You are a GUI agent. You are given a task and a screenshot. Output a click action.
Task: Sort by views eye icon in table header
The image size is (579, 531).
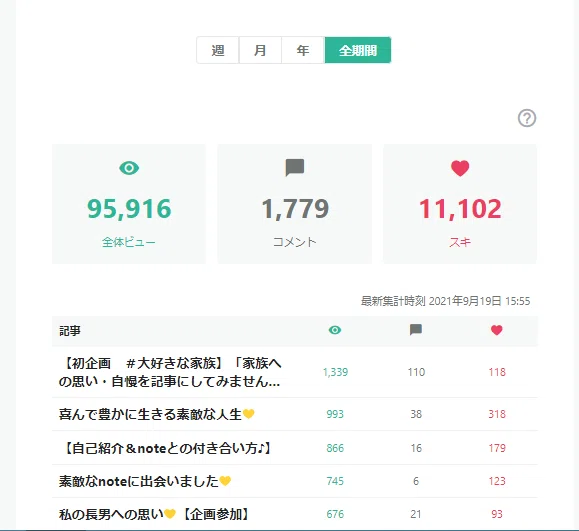335,330
